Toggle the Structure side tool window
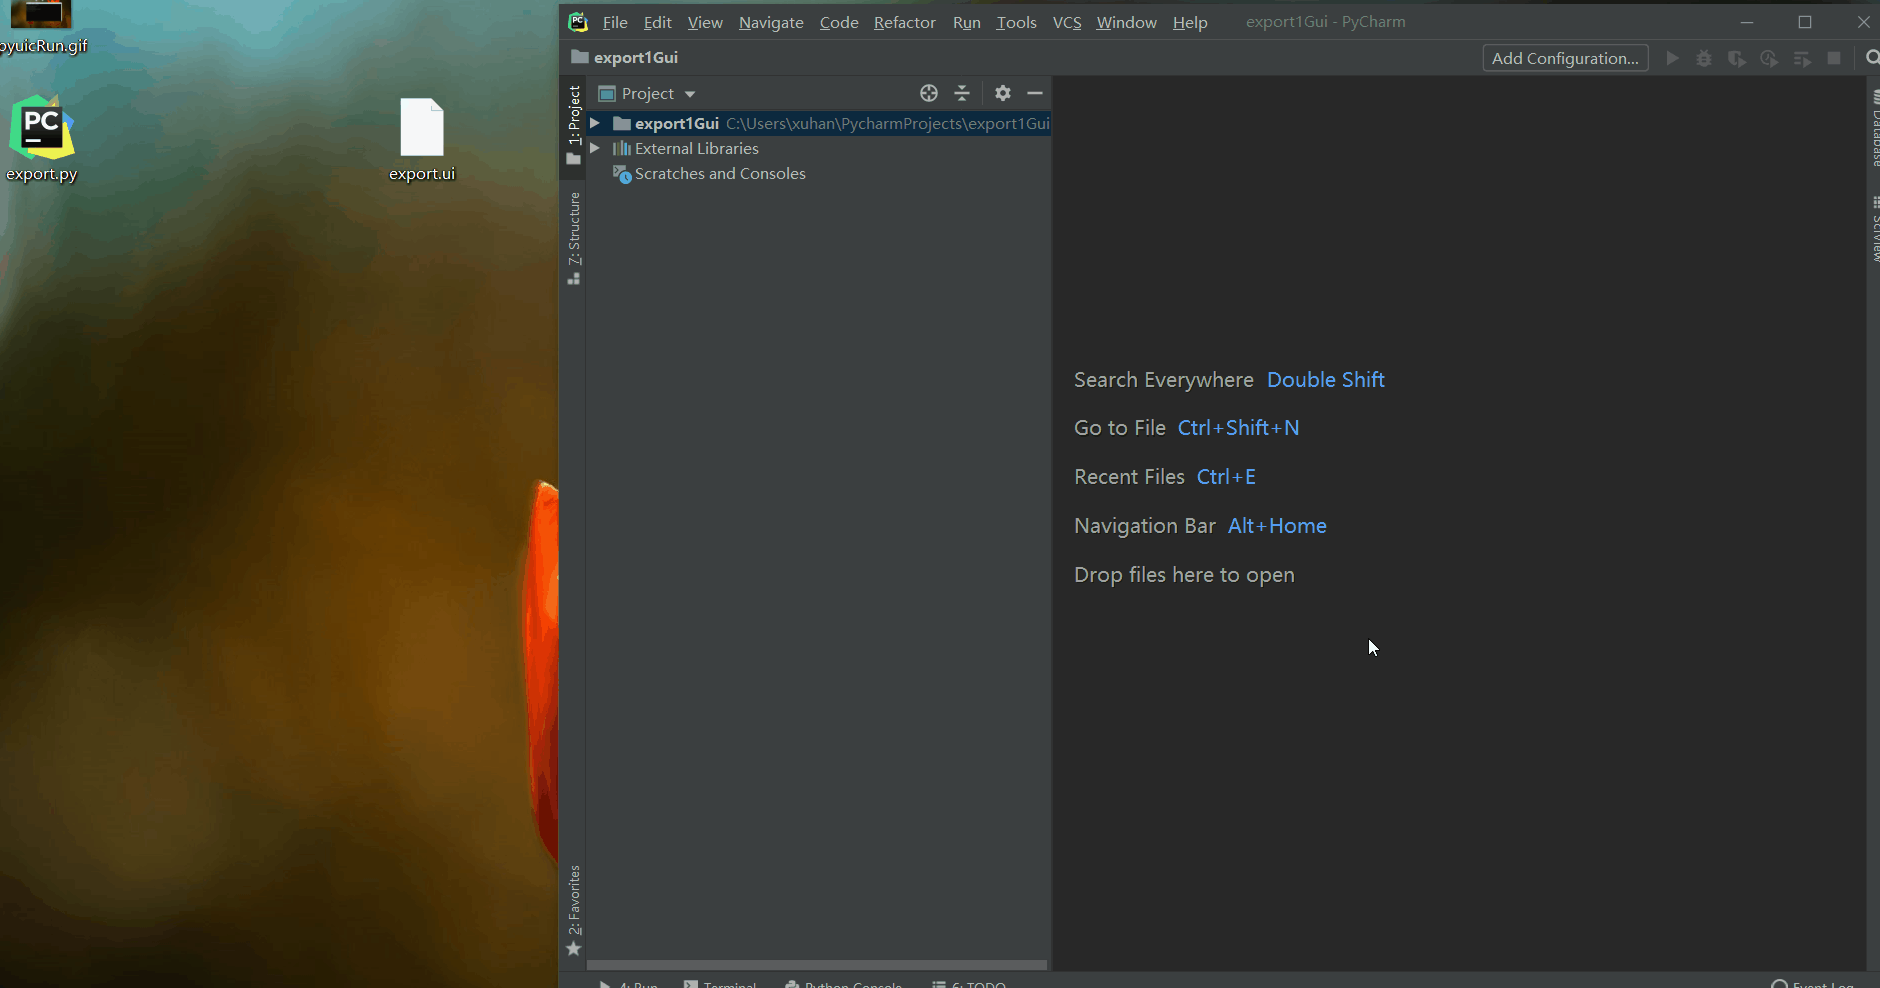This screenshot has width=1880, height=988. click(574, 236)
